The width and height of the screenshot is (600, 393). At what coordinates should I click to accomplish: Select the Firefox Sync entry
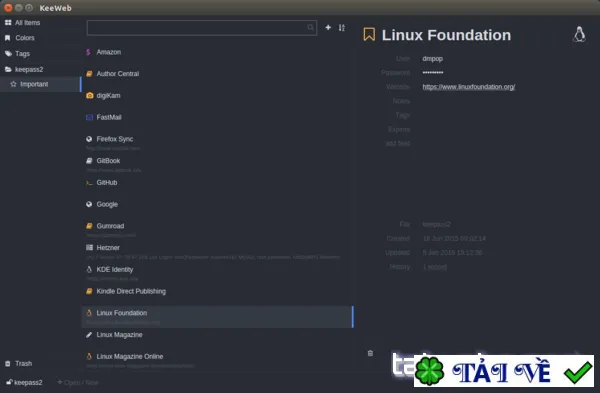pyautogui.click(x=218, y=142)
